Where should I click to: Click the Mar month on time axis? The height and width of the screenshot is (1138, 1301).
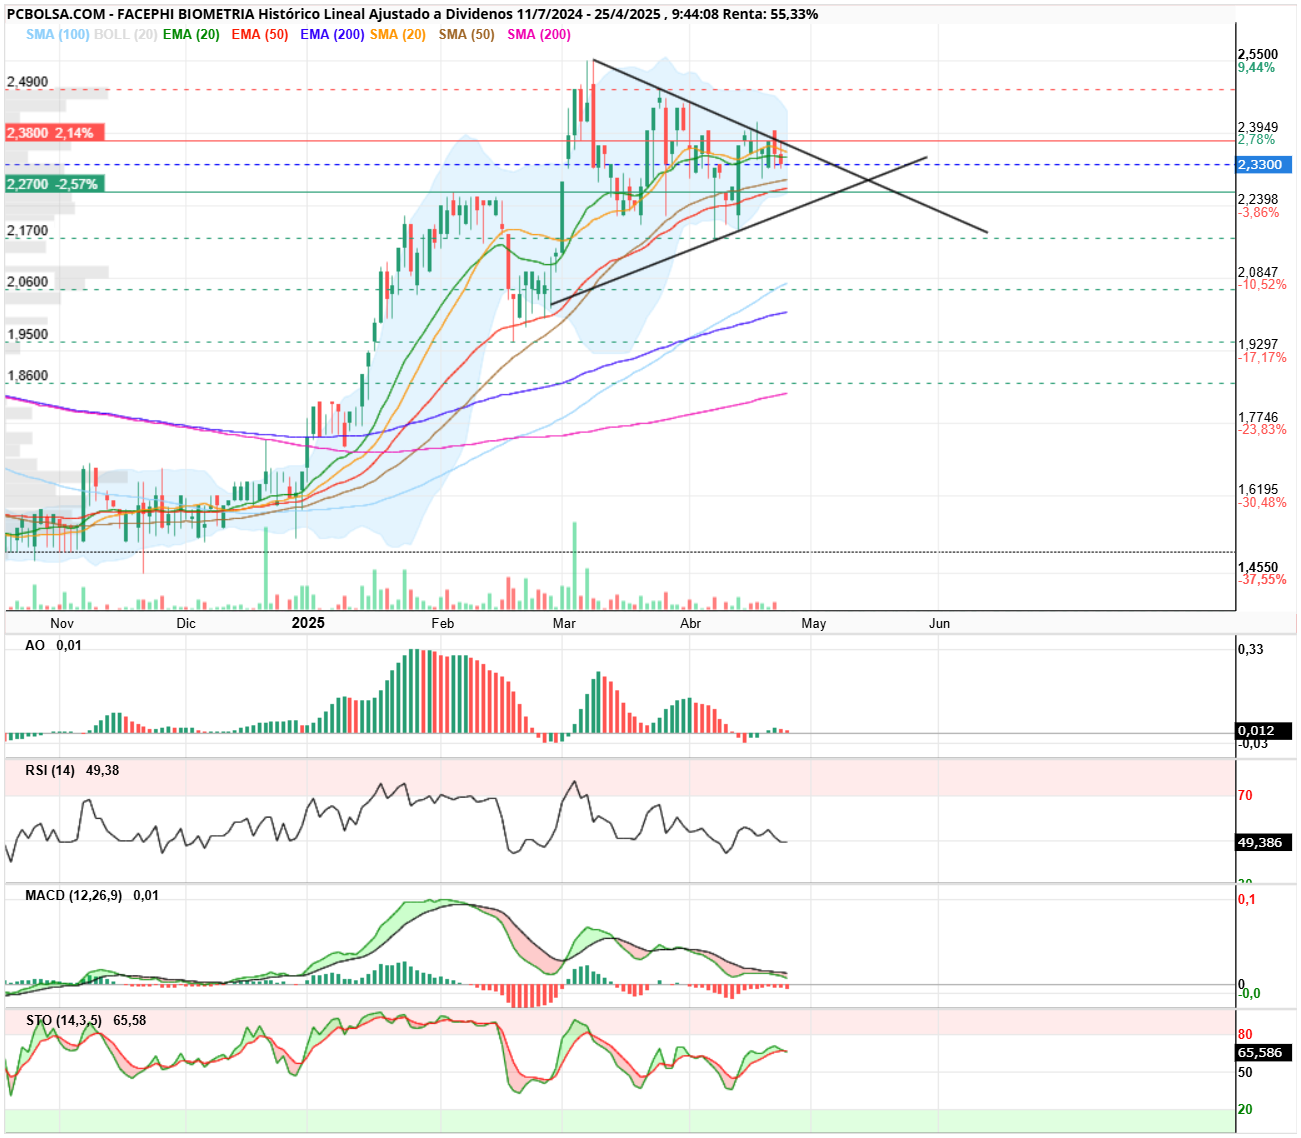(x=564, y=623)
